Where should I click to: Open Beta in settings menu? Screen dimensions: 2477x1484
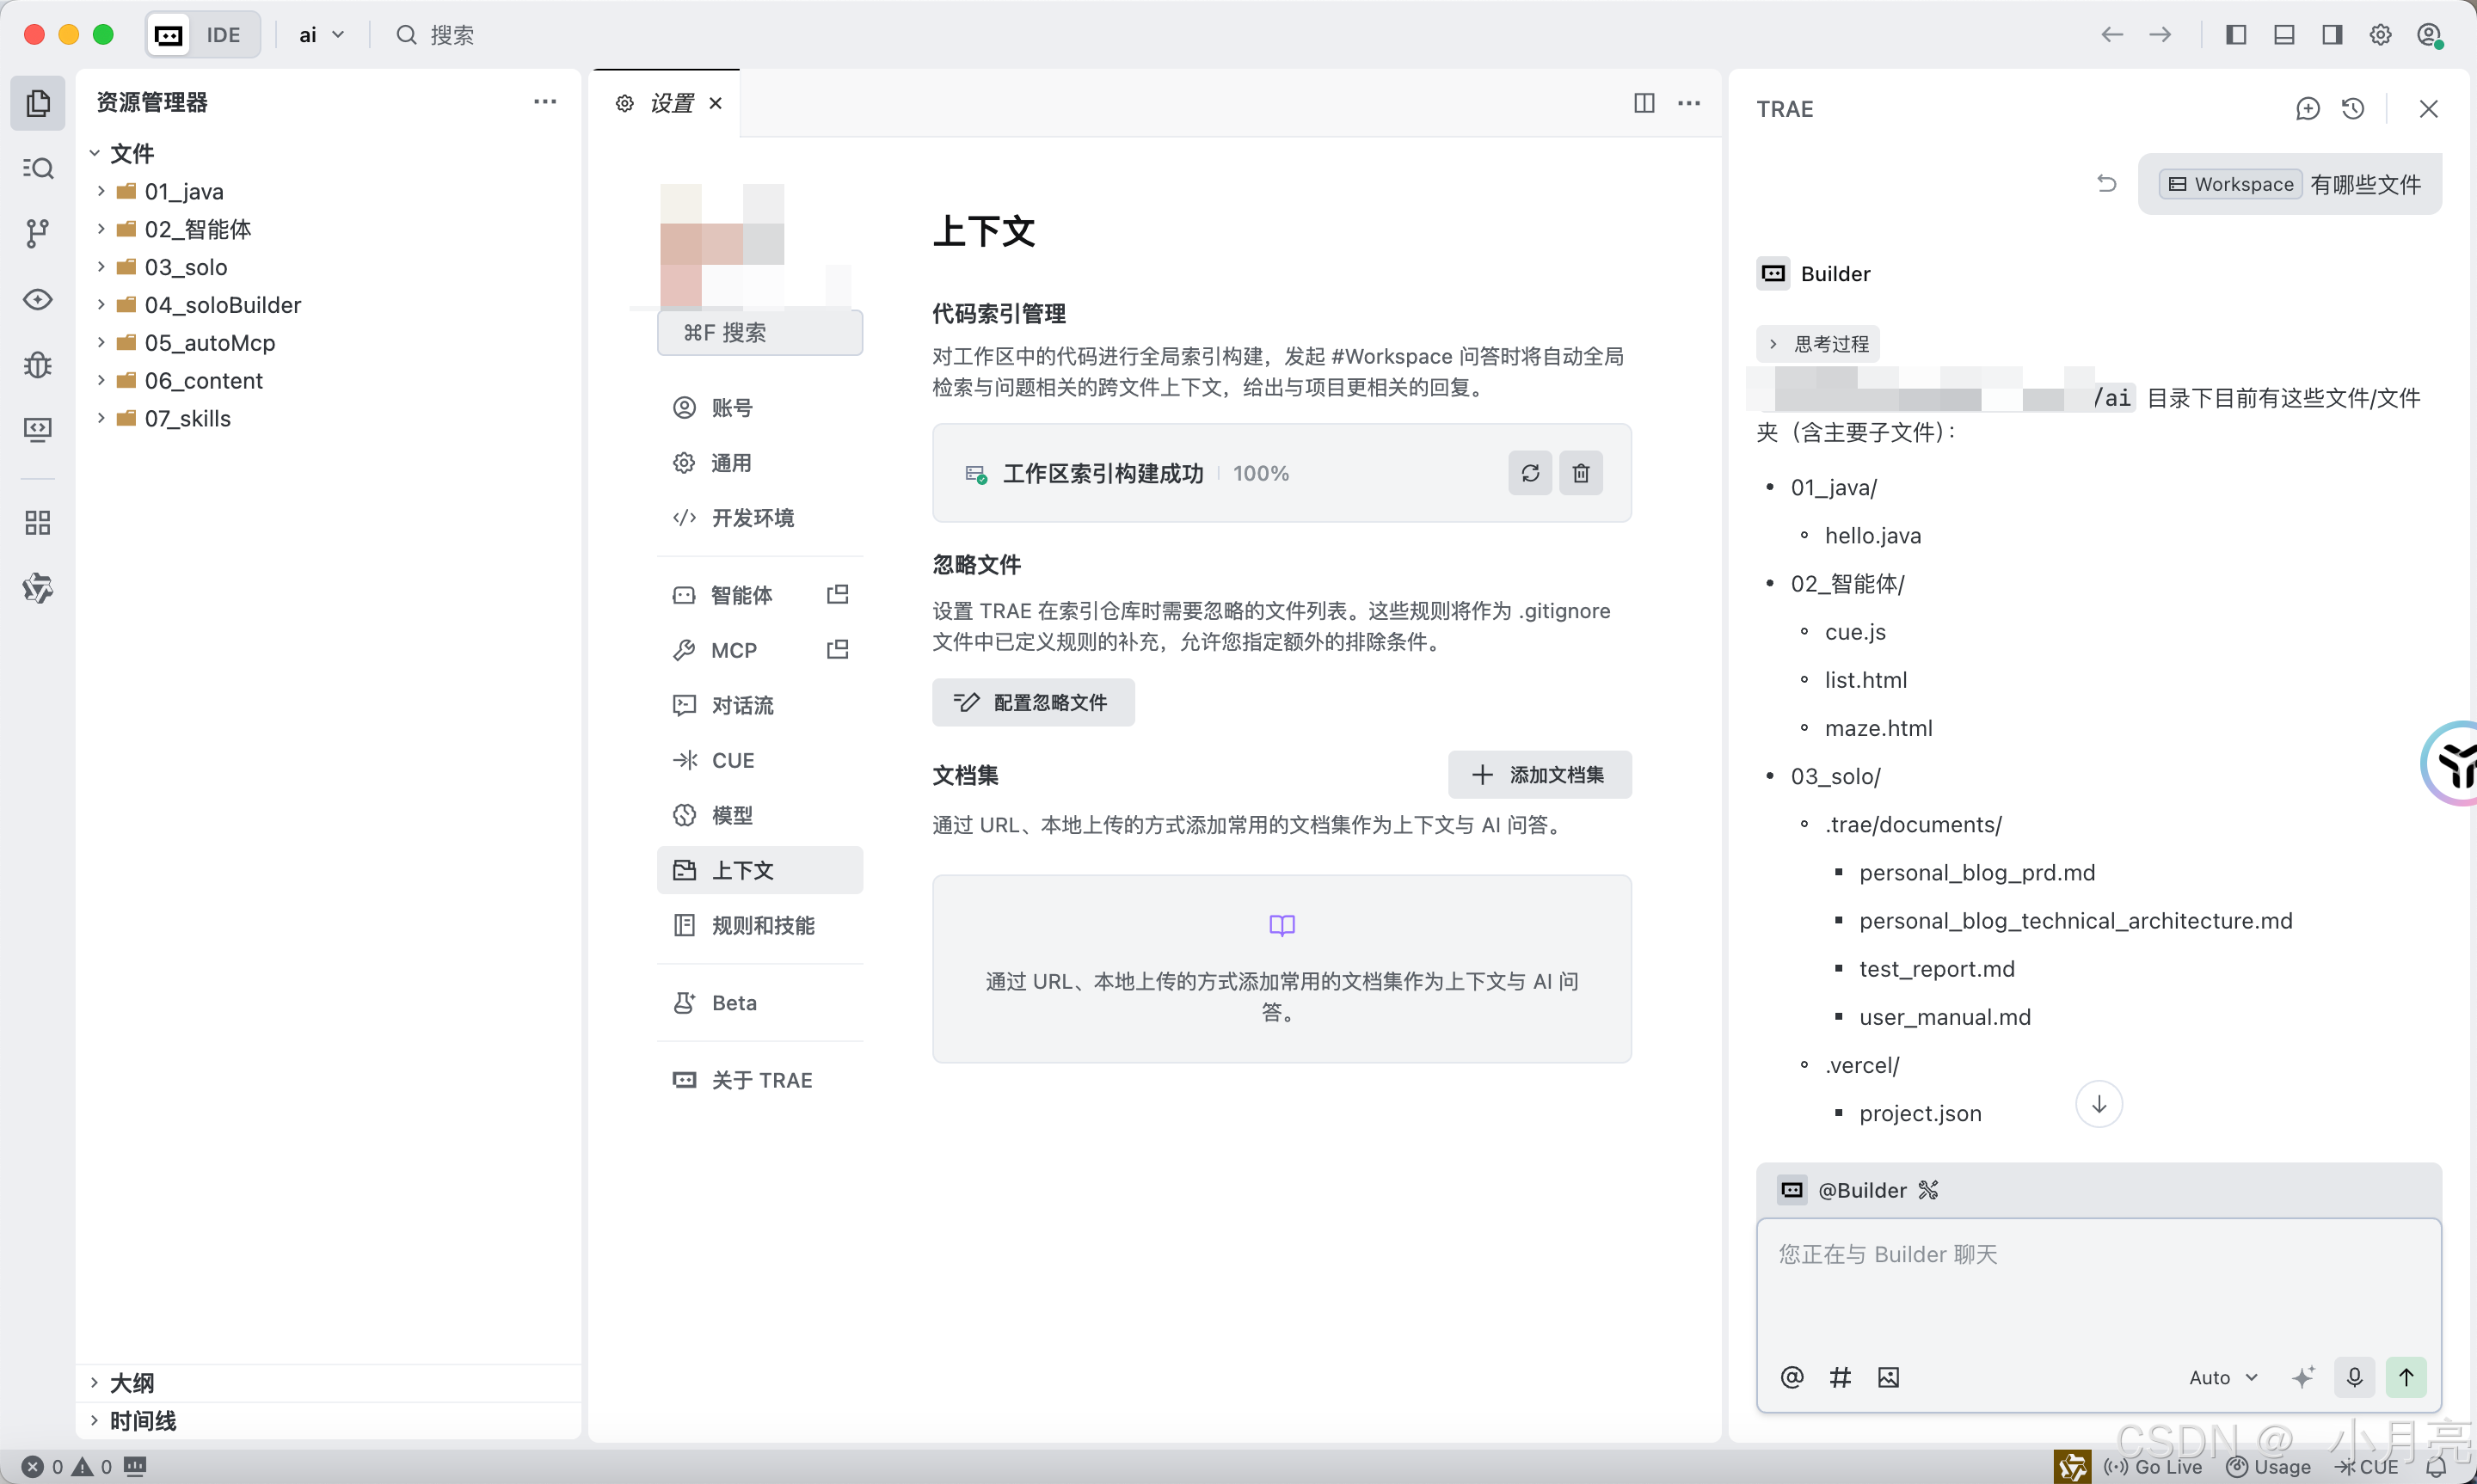click(x=760, y=1002)
